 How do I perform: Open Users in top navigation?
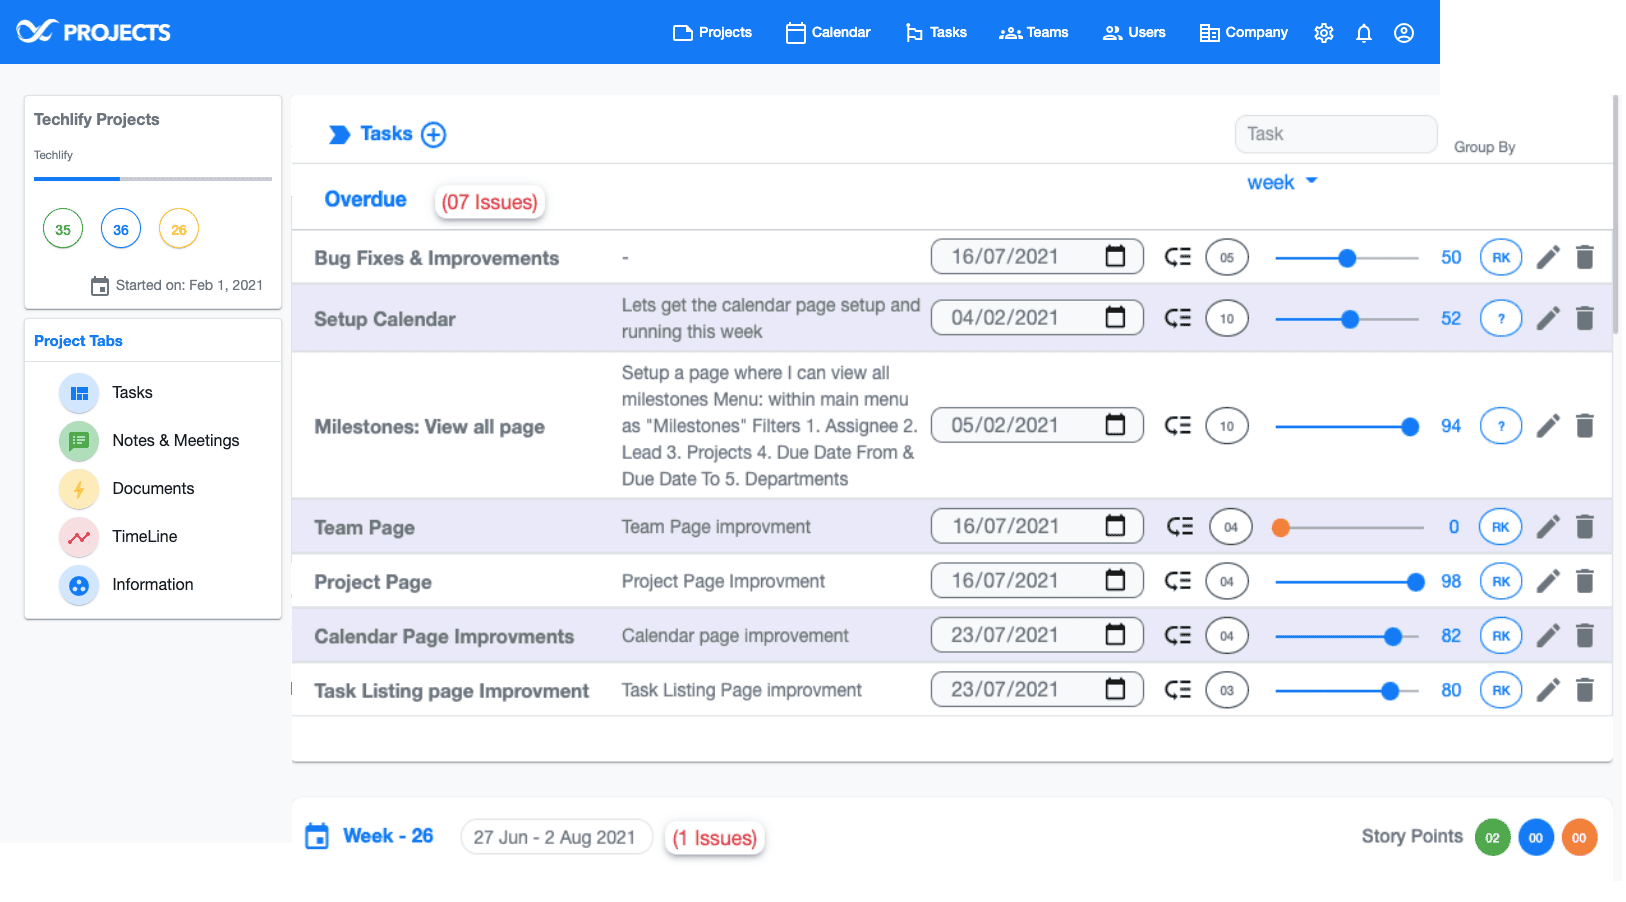[x=1134, y=33]
